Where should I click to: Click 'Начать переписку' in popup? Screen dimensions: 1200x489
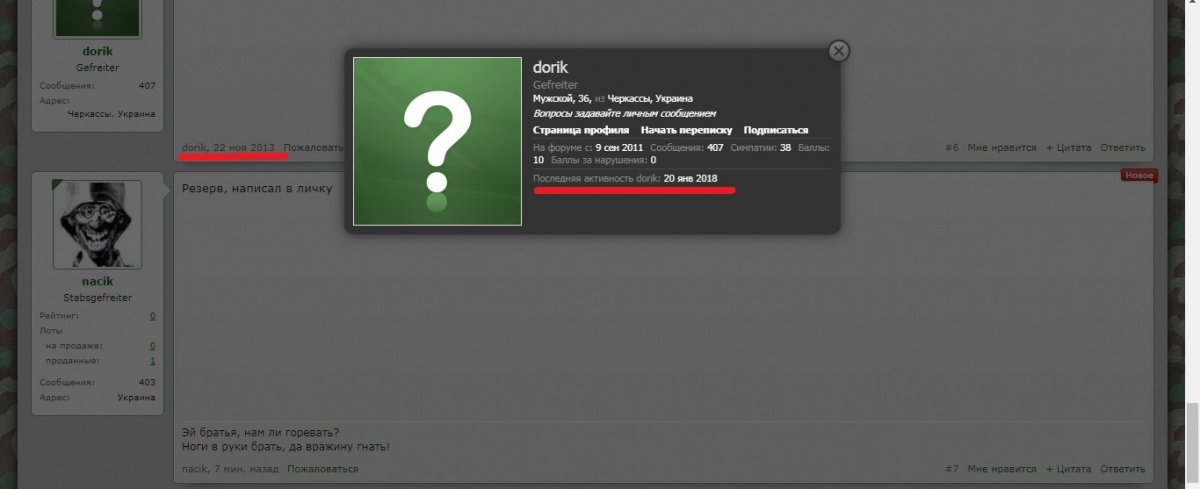pos(687,130)
